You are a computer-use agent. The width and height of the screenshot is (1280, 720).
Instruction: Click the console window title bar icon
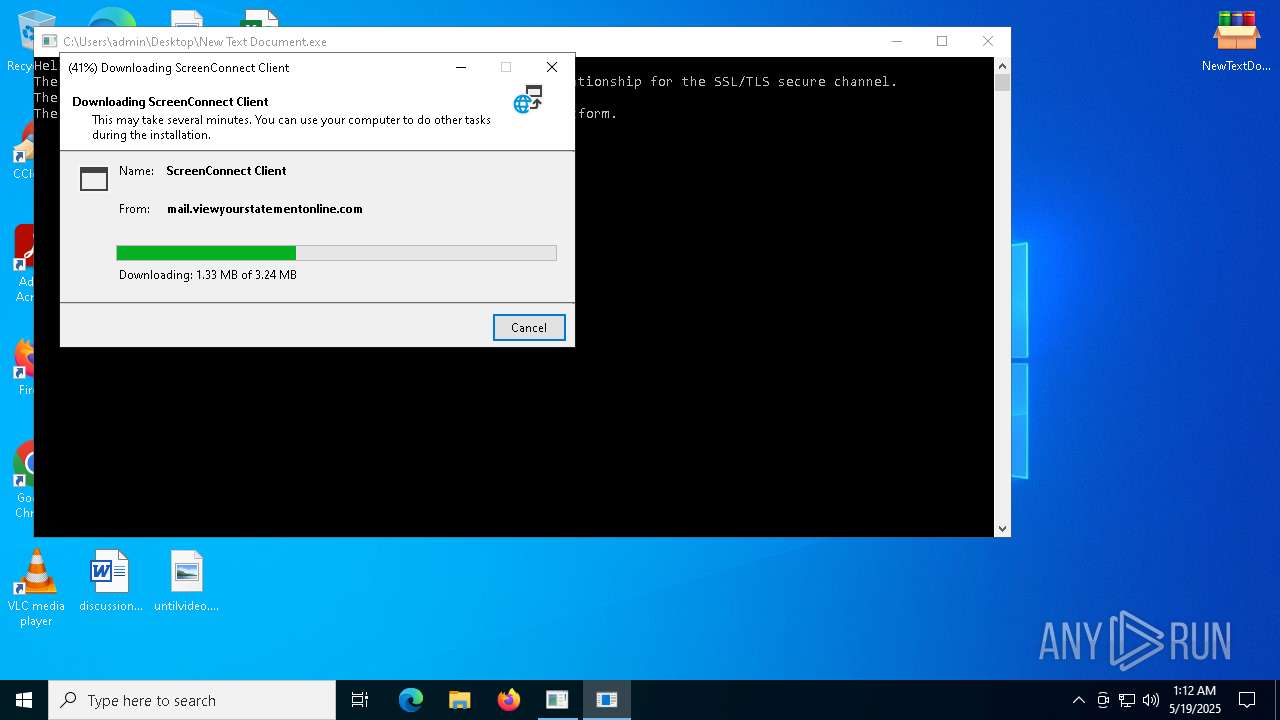tap(49, 41)
